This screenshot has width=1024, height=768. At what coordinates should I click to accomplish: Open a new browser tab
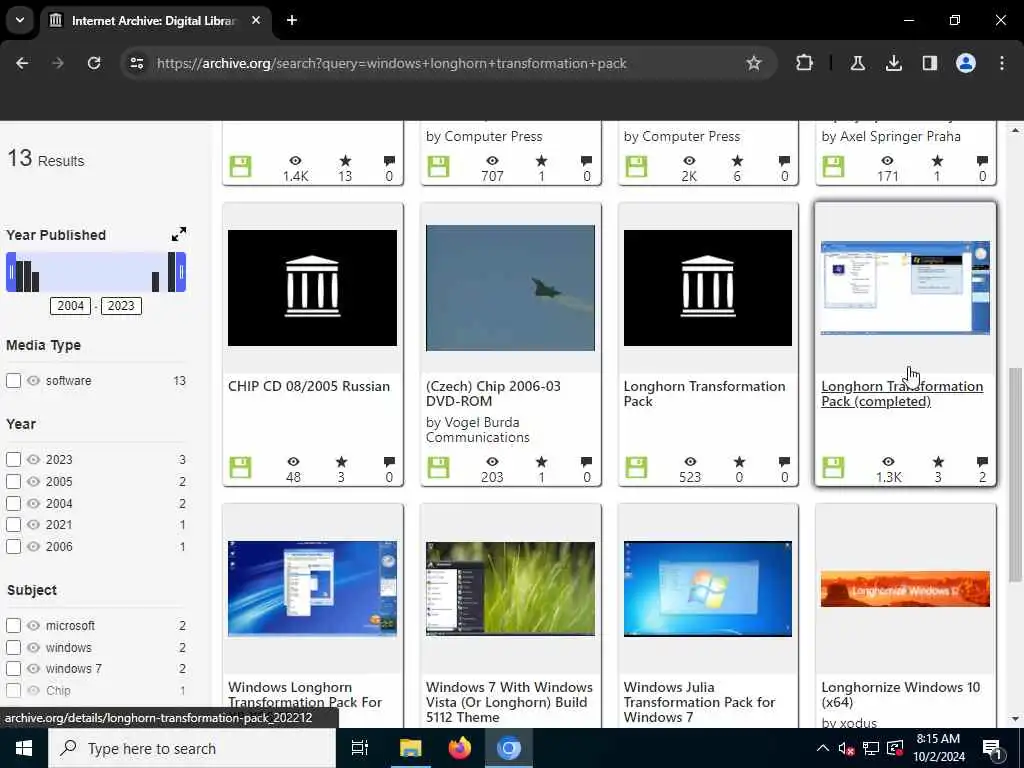292,20
